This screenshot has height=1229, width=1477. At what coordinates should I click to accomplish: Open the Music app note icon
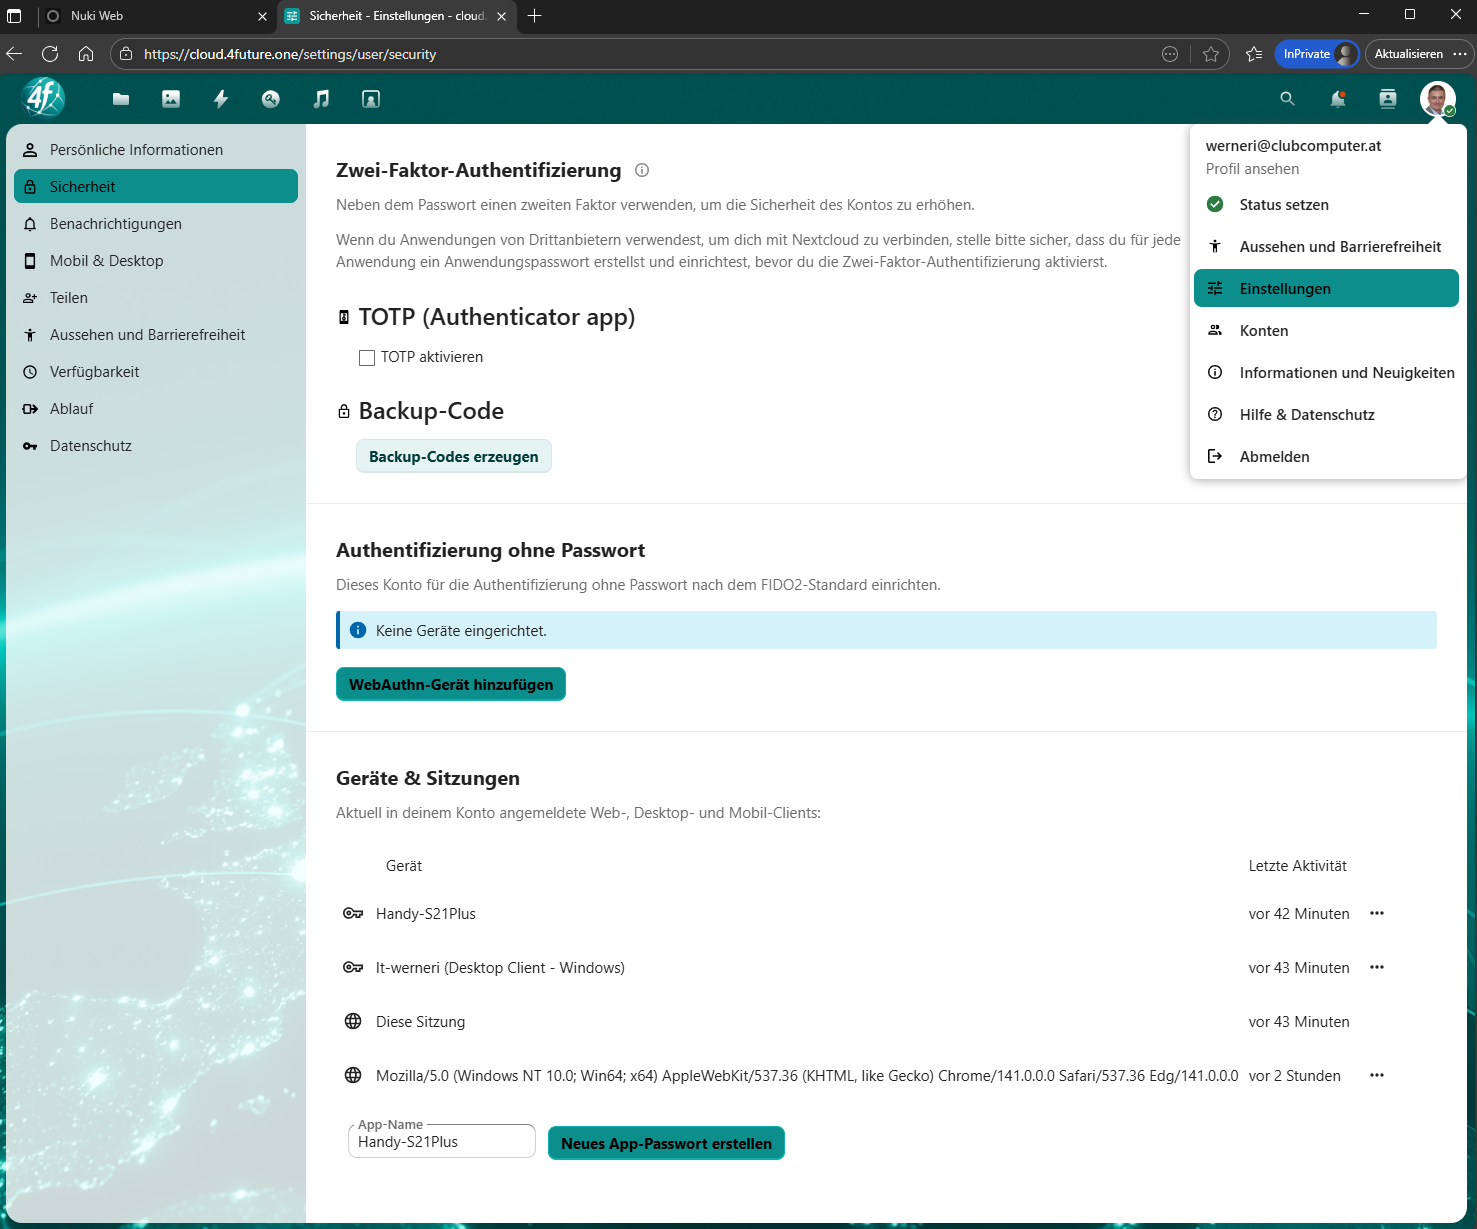point(321,99)
